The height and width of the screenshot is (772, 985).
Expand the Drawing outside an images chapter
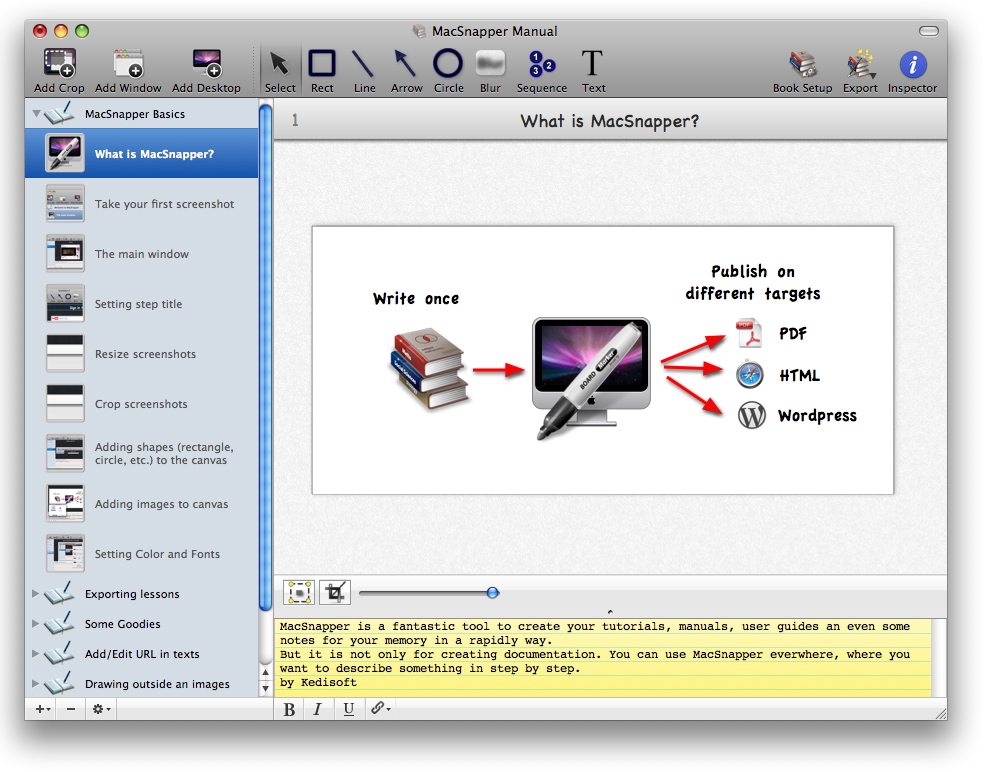pos(36,683)
